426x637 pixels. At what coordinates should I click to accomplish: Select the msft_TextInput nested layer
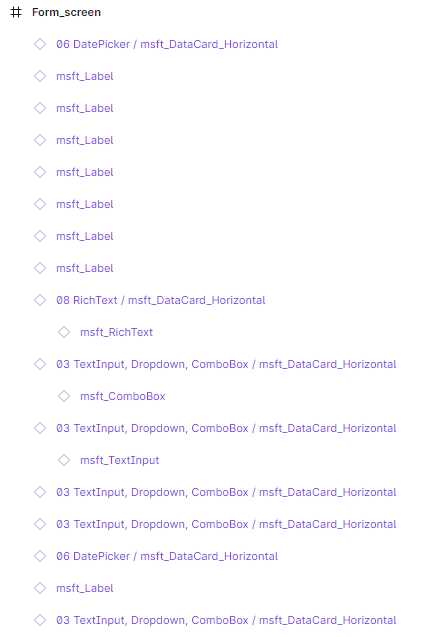(120, 460)
